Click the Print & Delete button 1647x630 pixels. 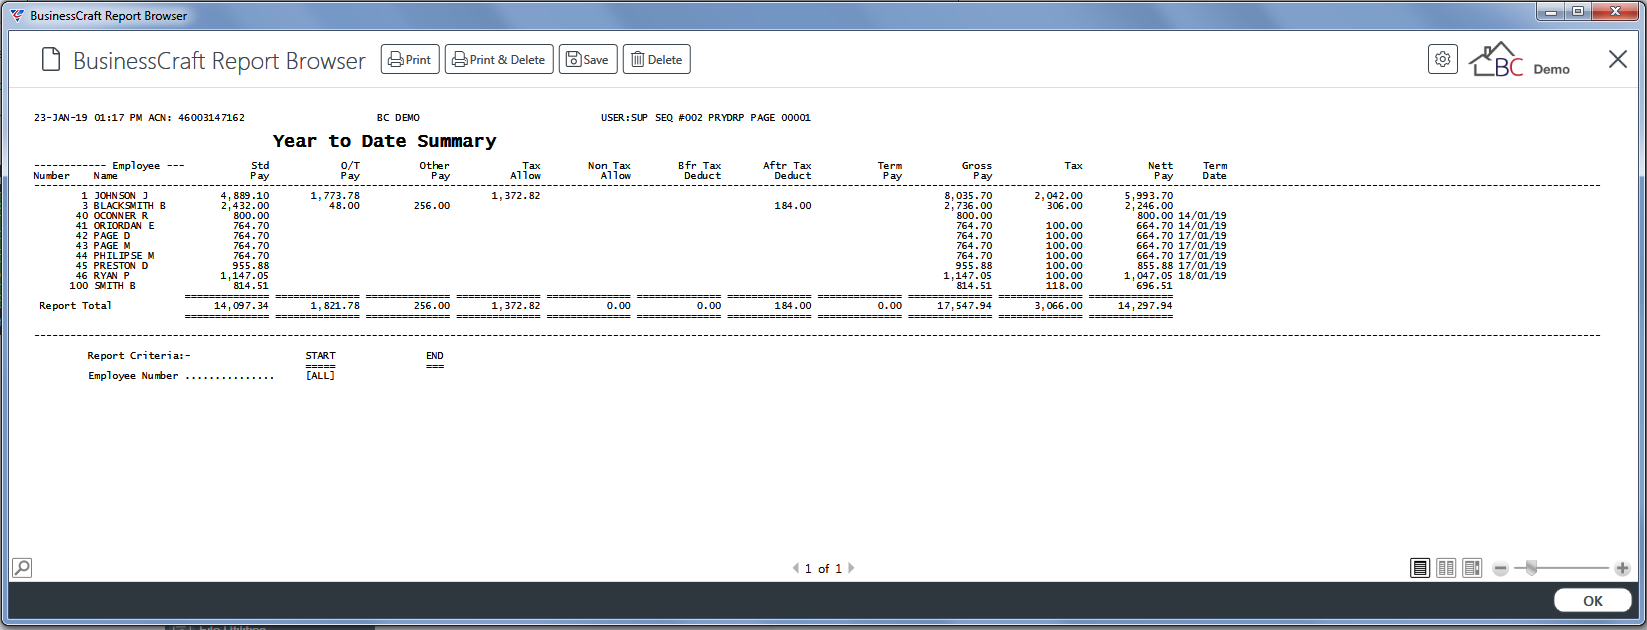coord(499,59)
